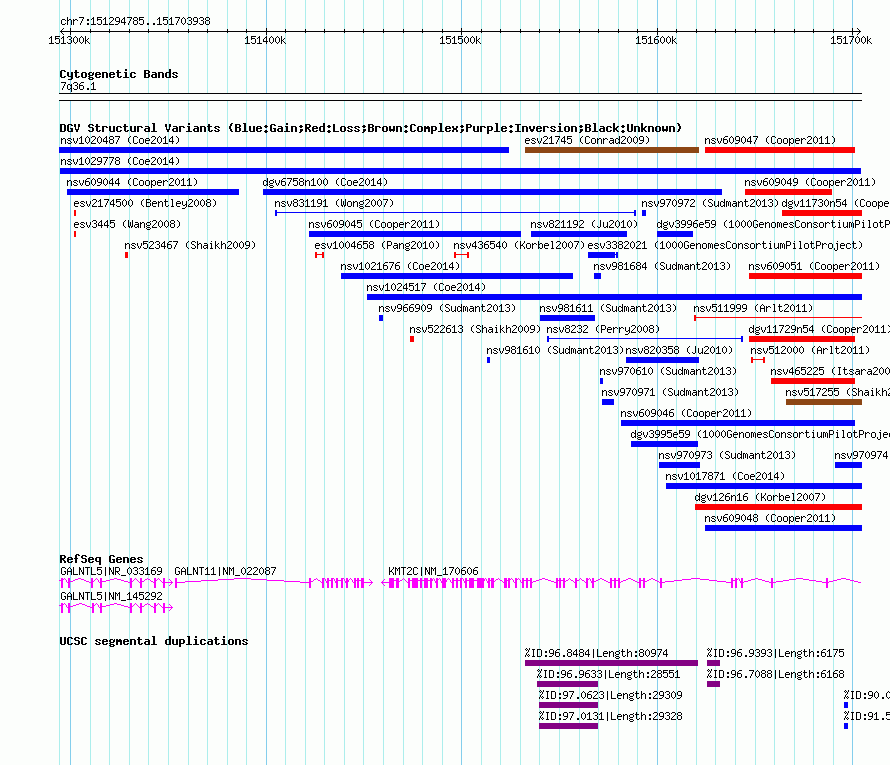This screenshot has width=890, height=765.
Task: Select the esv21745 (Conrad2009) brown bar
Action: (612, 150)
